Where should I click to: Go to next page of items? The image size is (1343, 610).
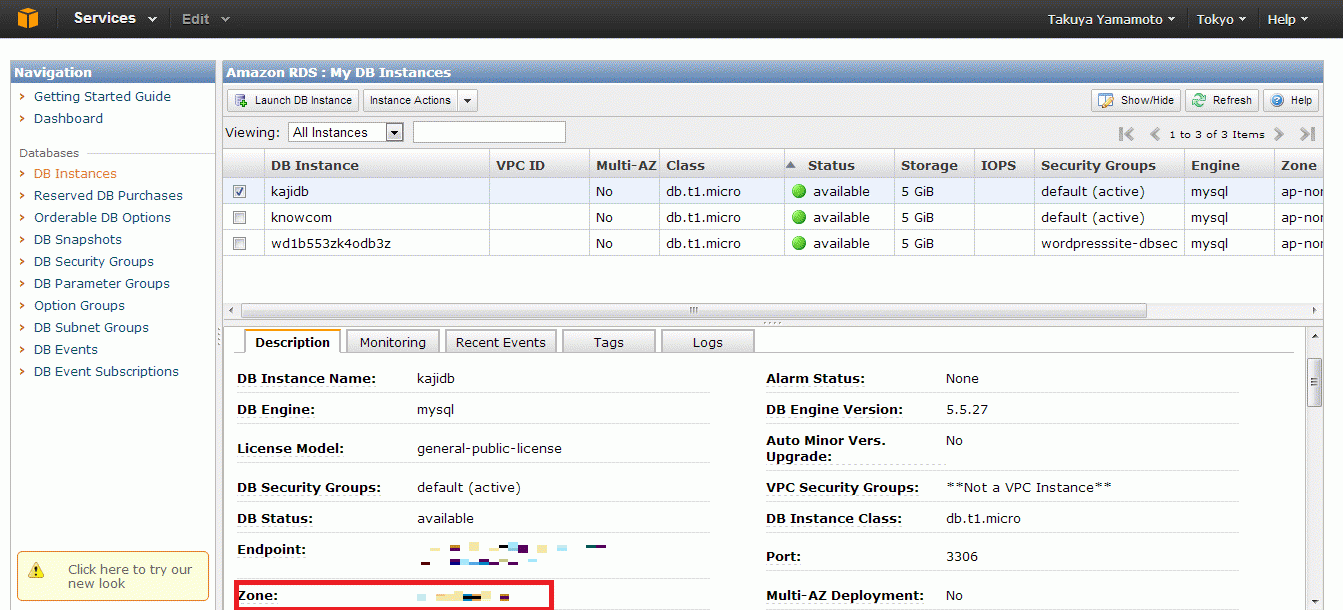[1278, 134]
